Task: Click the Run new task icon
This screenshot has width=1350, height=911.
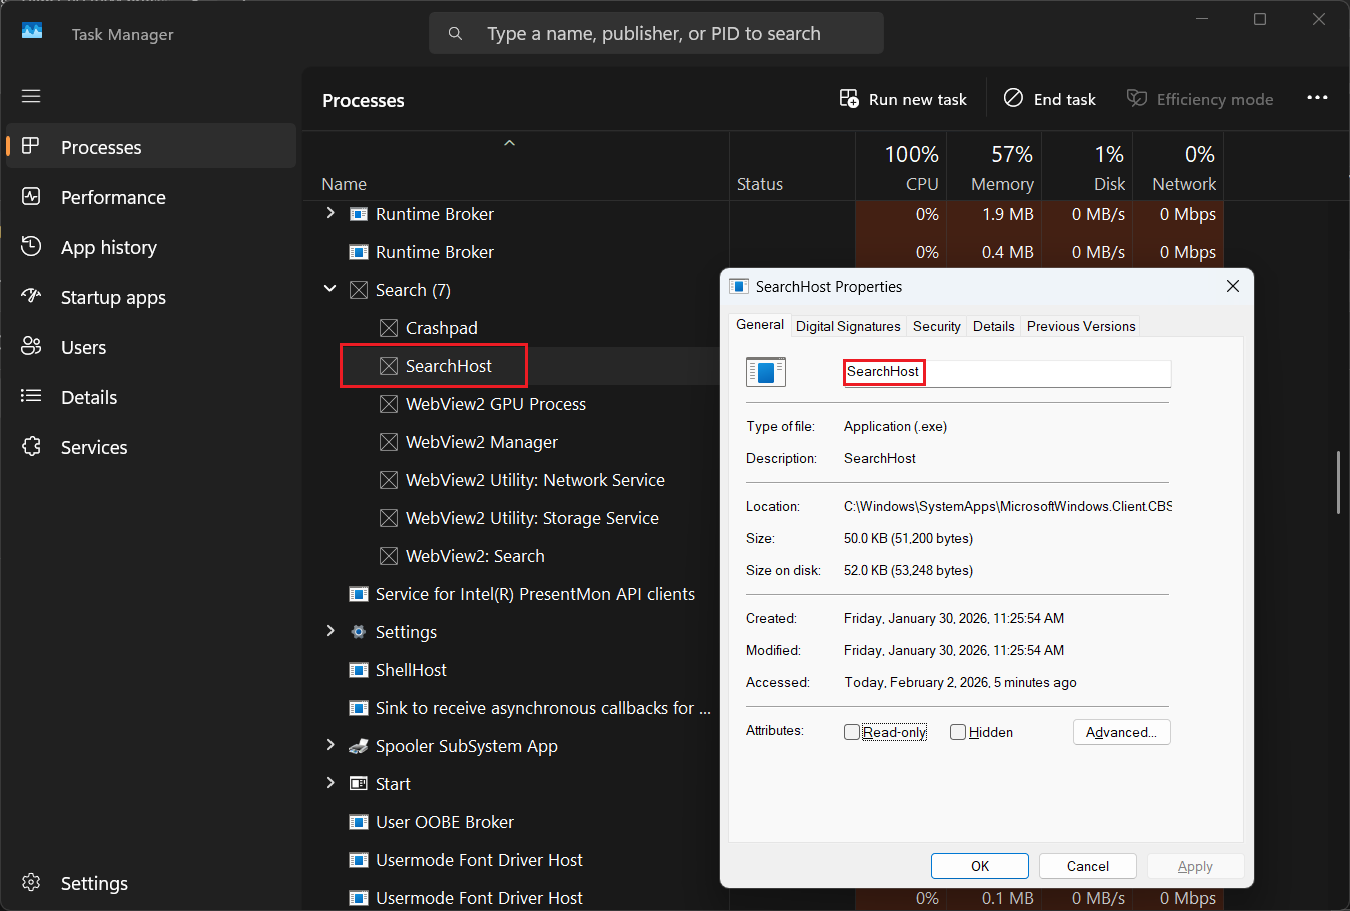Action: click(x=849, y=99)
